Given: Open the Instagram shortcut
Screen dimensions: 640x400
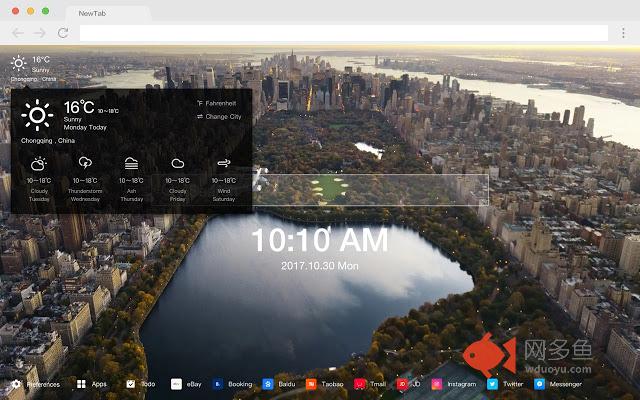Looking at the screenshot, I should 437,384.
